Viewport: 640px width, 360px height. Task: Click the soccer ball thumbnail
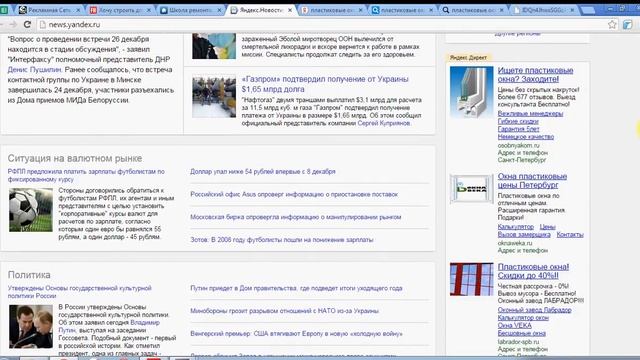point(31,210)
